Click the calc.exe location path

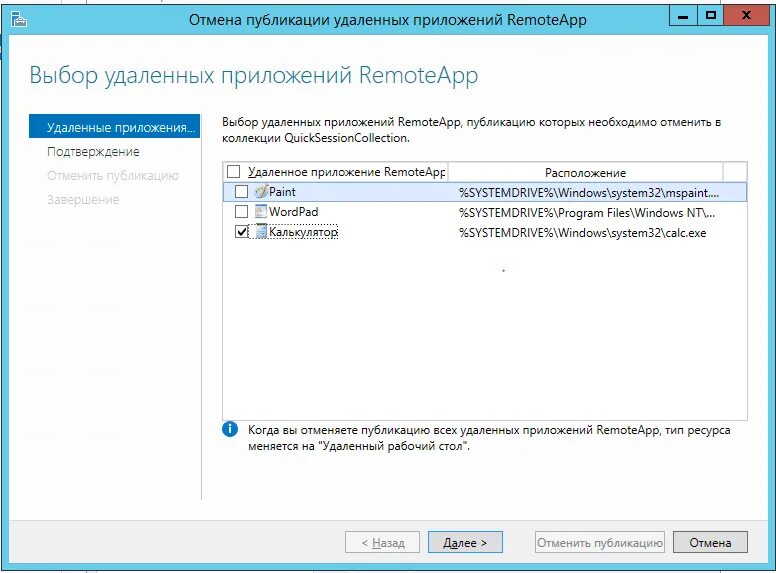(x=582, y=233)
